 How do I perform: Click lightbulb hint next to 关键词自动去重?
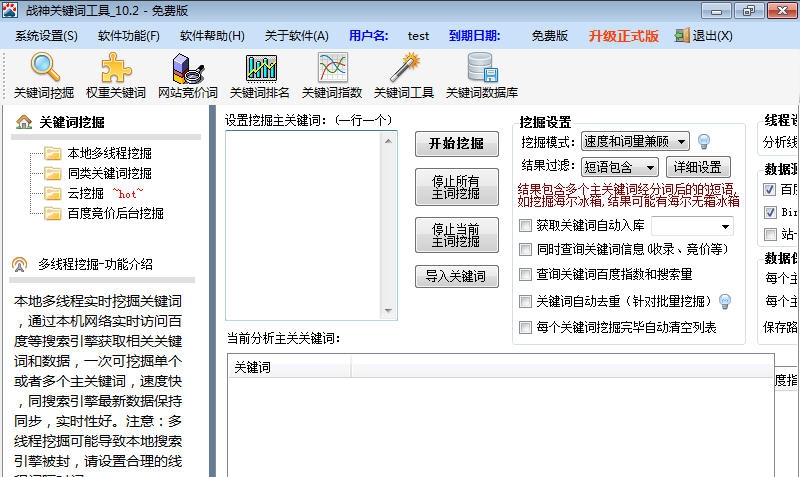724,302
